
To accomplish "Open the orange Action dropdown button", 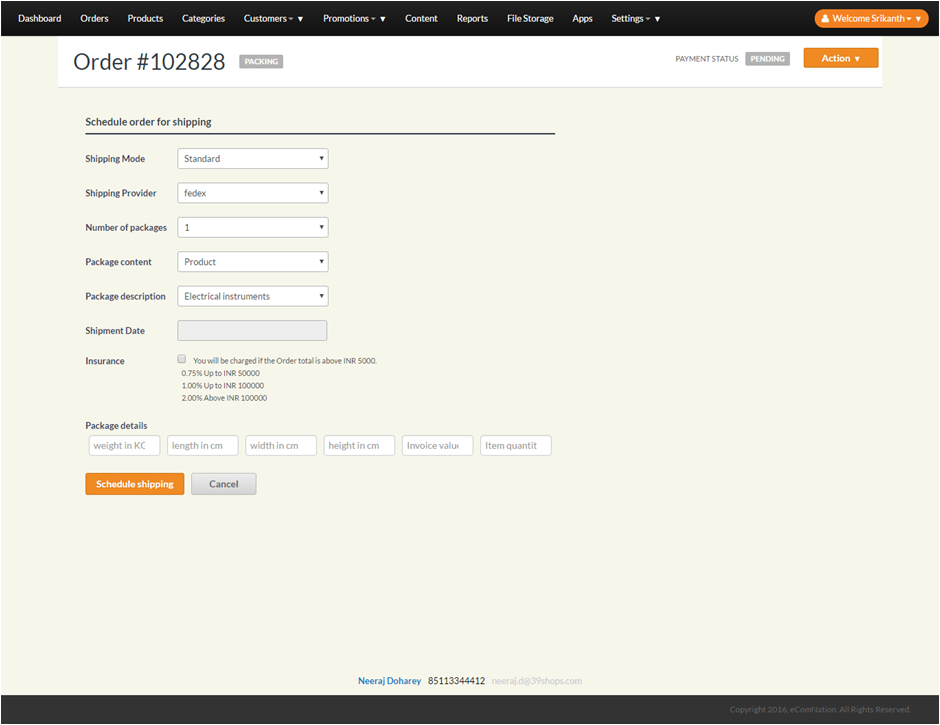I will point(840,58).
